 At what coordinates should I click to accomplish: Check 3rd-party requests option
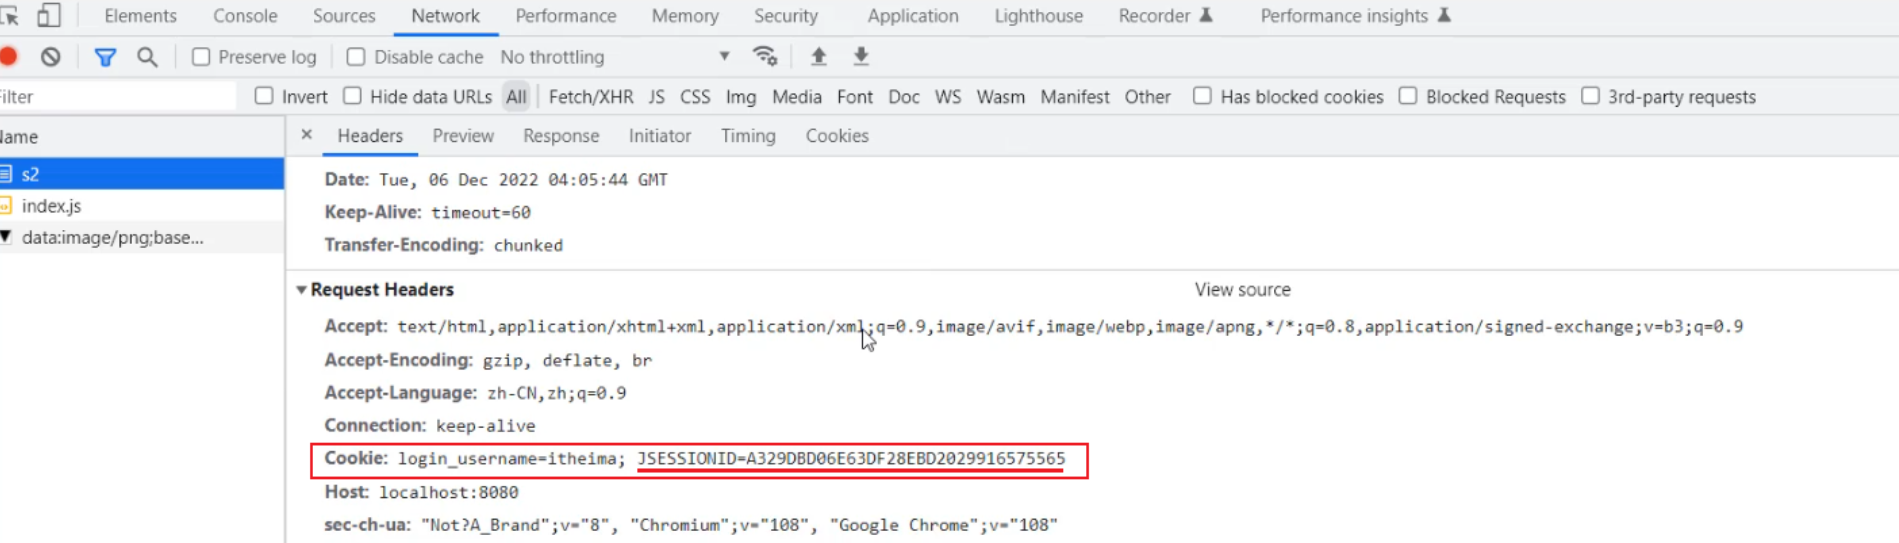point(1590,96)
